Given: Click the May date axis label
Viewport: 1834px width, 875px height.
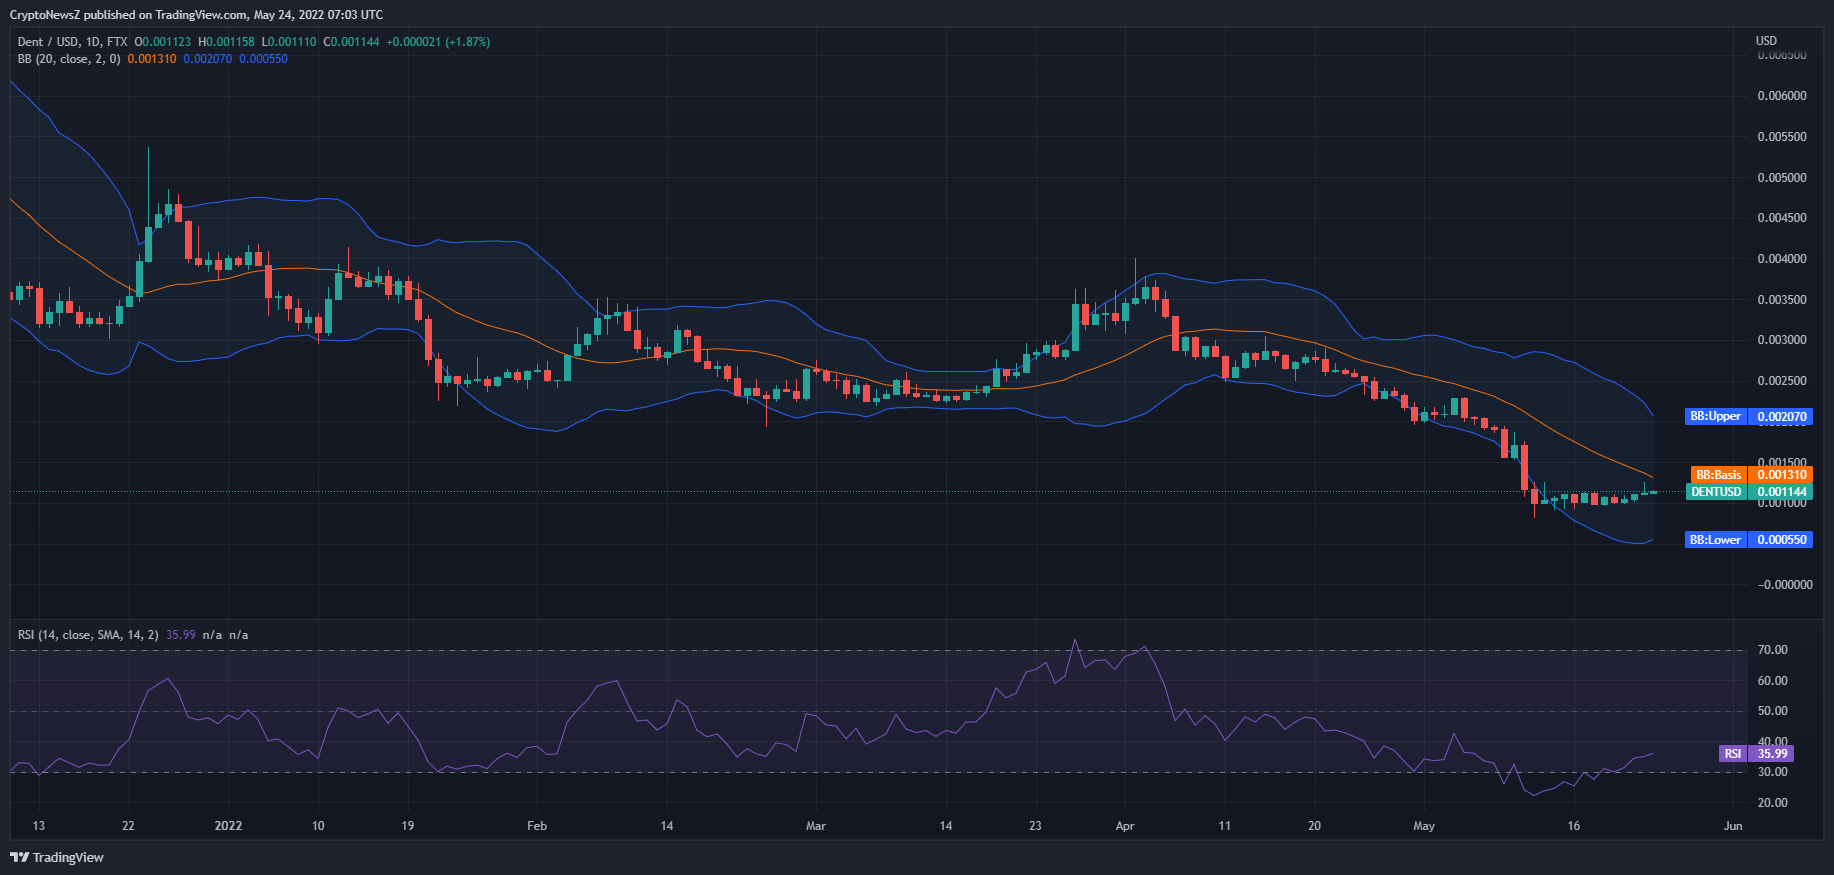Looking at the screenshot, I should click(x=1424, y=826).
